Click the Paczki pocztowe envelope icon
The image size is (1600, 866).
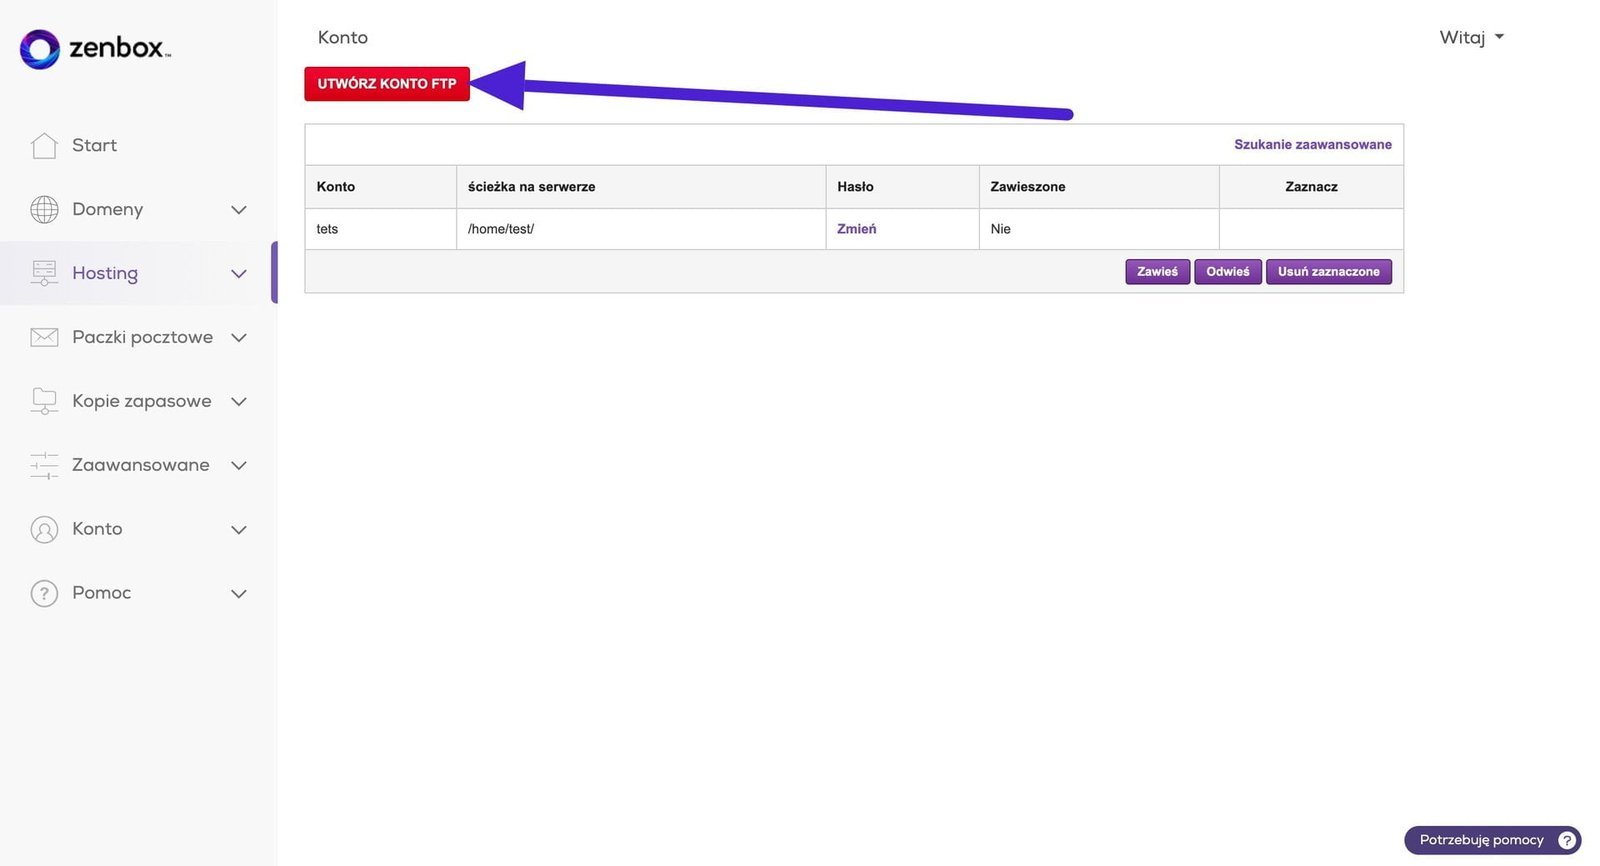pos(44,337)
